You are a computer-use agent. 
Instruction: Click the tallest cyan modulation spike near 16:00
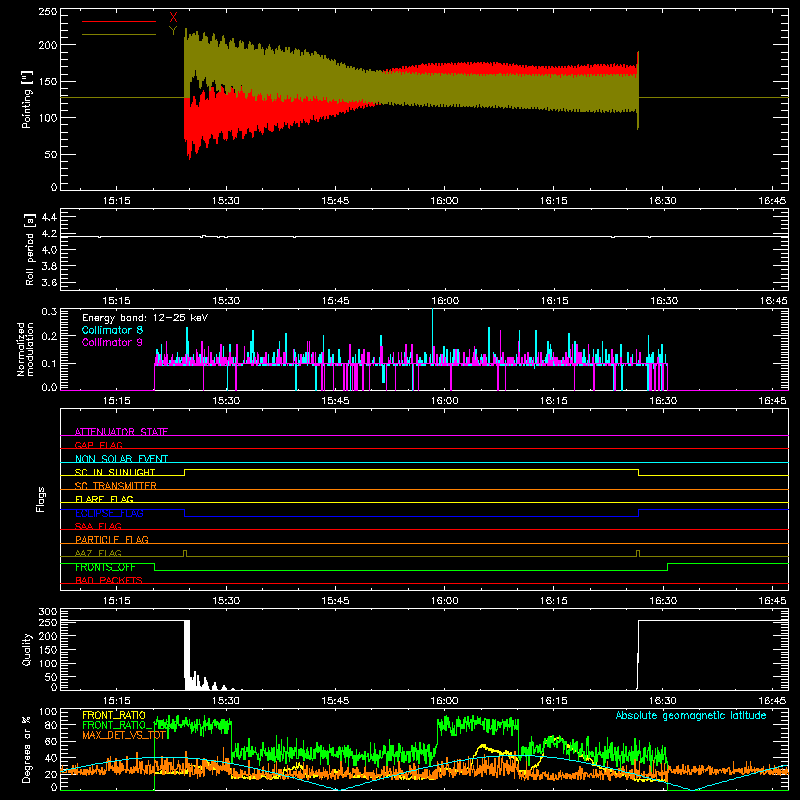tap(433, 336)
